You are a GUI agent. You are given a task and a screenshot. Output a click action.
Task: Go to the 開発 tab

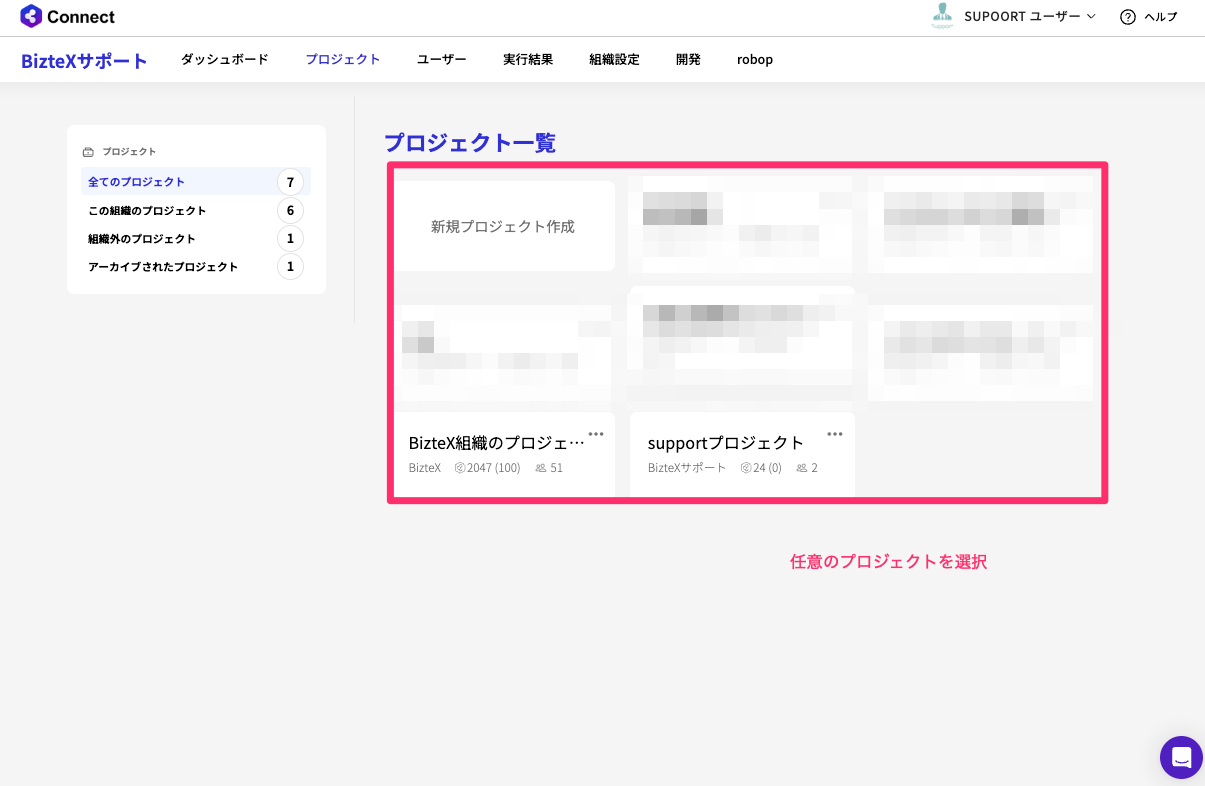(688, 59)
